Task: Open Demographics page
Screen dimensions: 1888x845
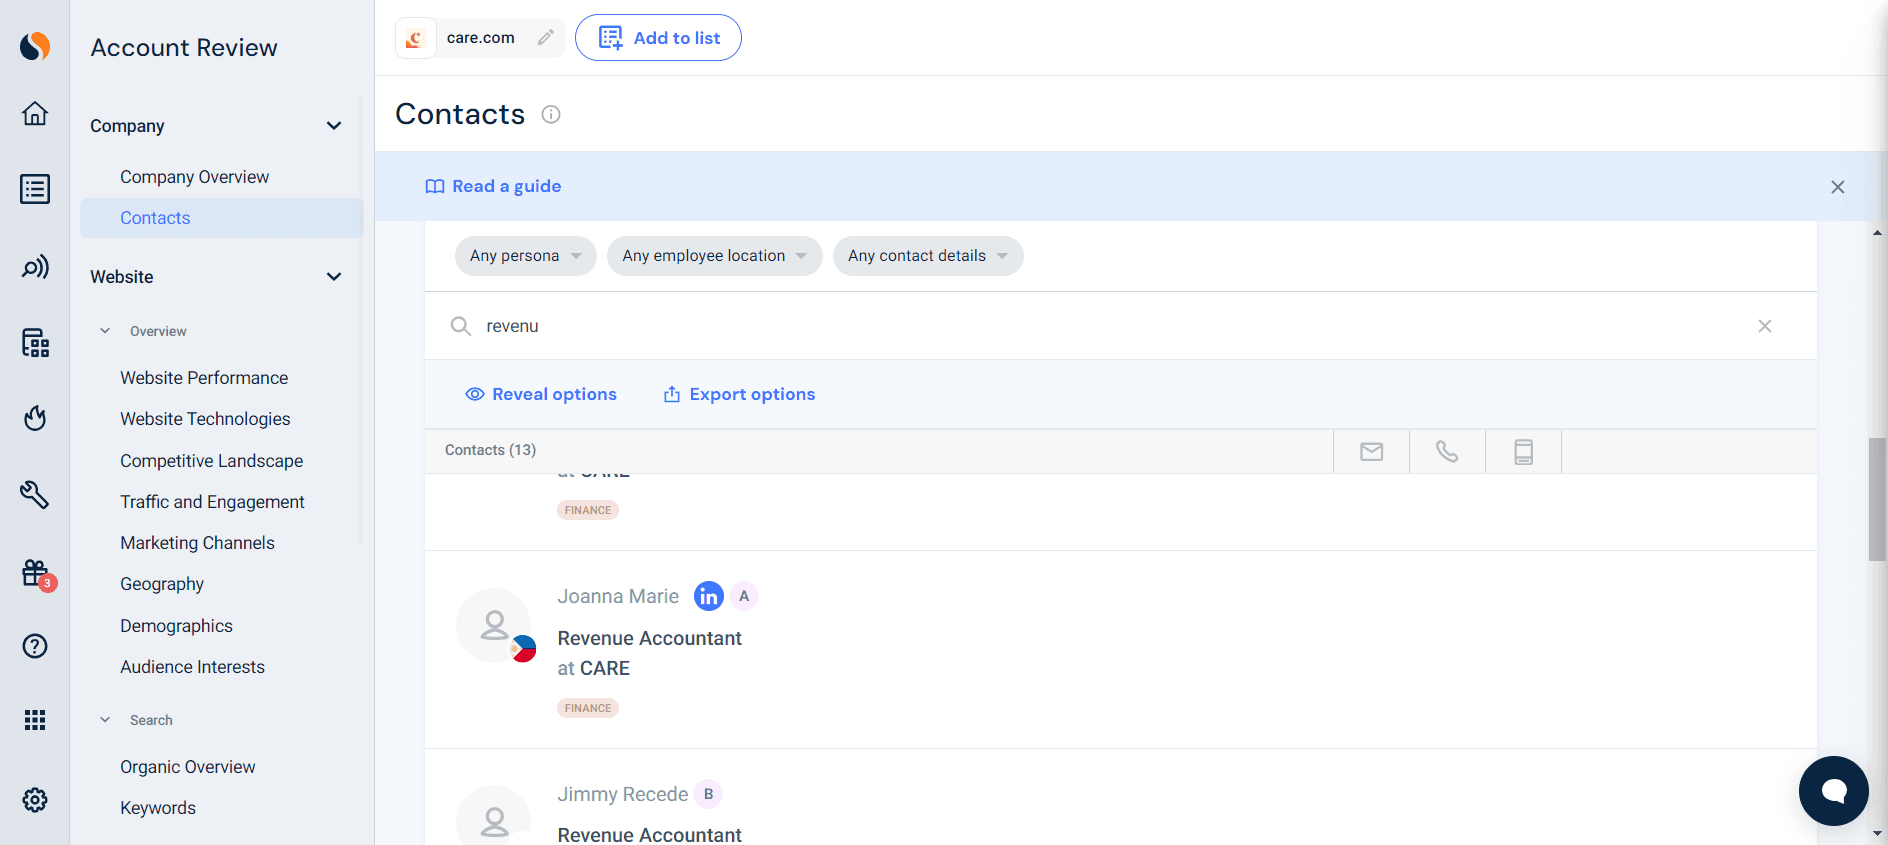Action: click(176, 626)
